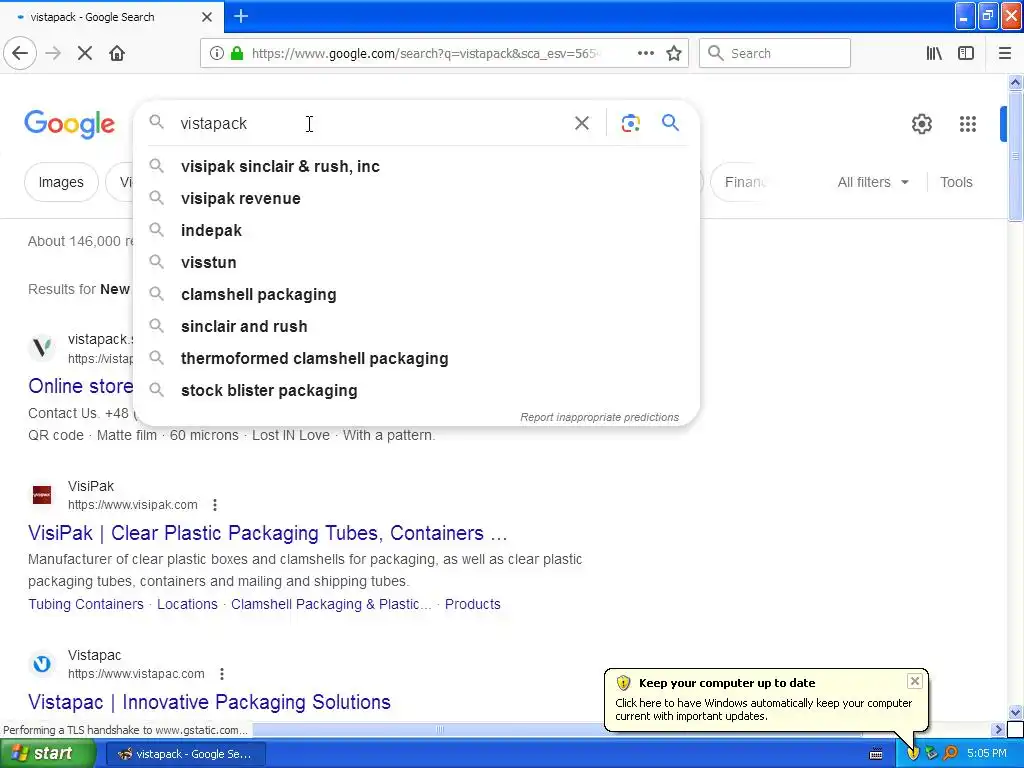
Task: Open the Products sitelink
Action: pos(473,604)
